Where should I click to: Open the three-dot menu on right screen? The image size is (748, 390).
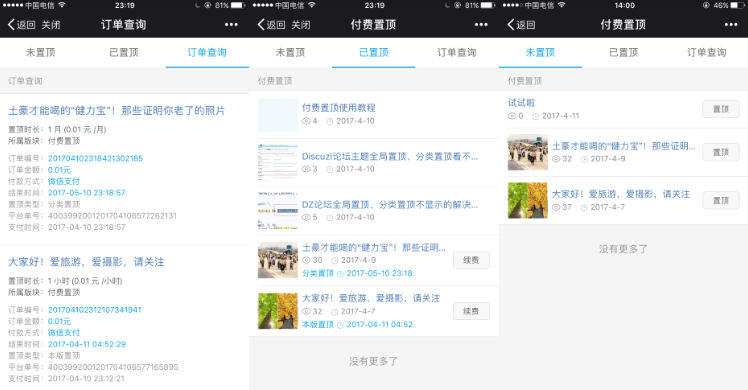point(731,25)
